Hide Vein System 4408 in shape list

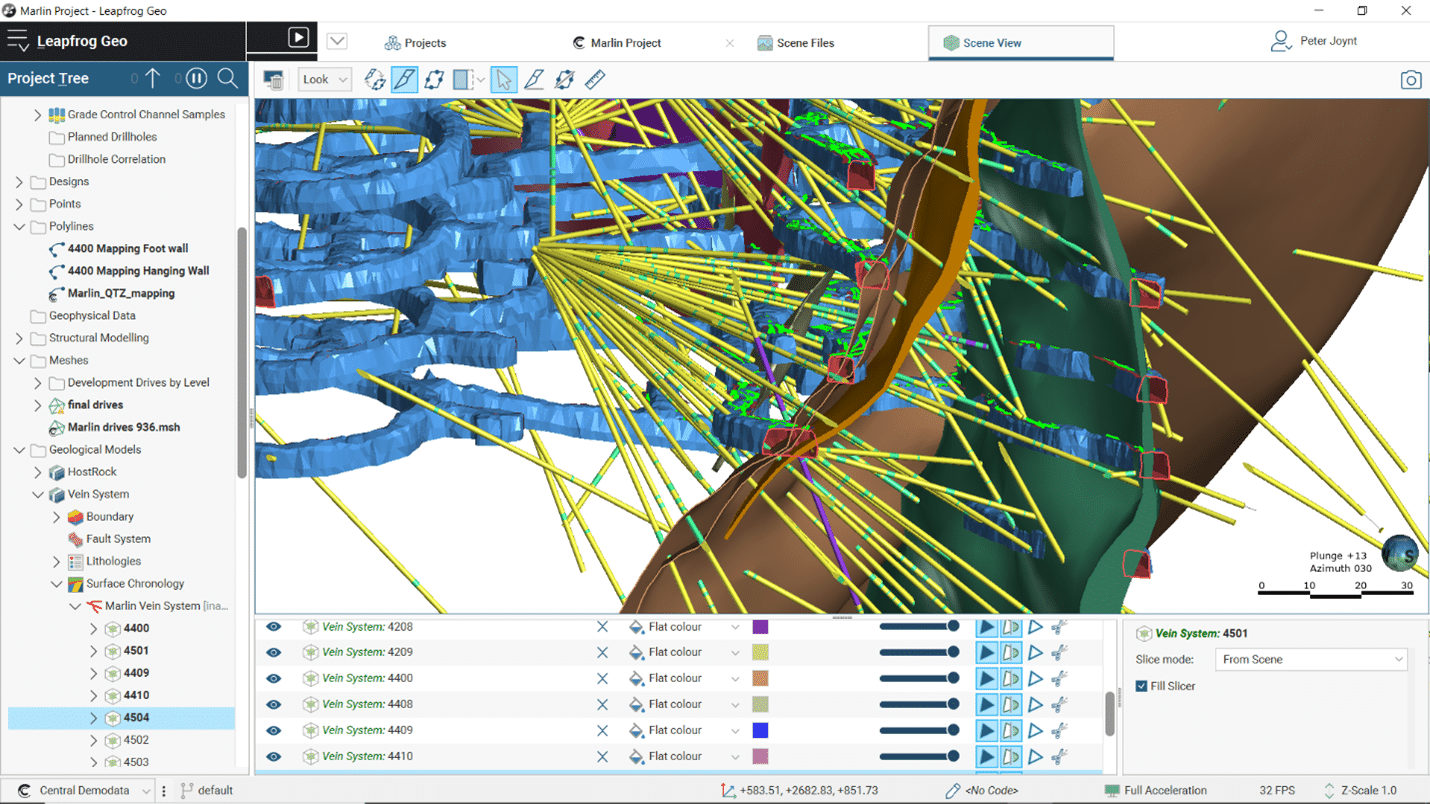coord(273,704)
